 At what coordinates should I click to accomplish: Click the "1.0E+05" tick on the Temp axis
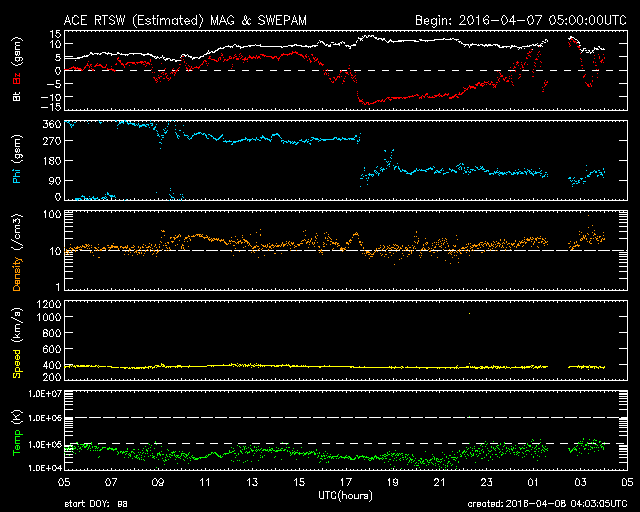point(45,445)
